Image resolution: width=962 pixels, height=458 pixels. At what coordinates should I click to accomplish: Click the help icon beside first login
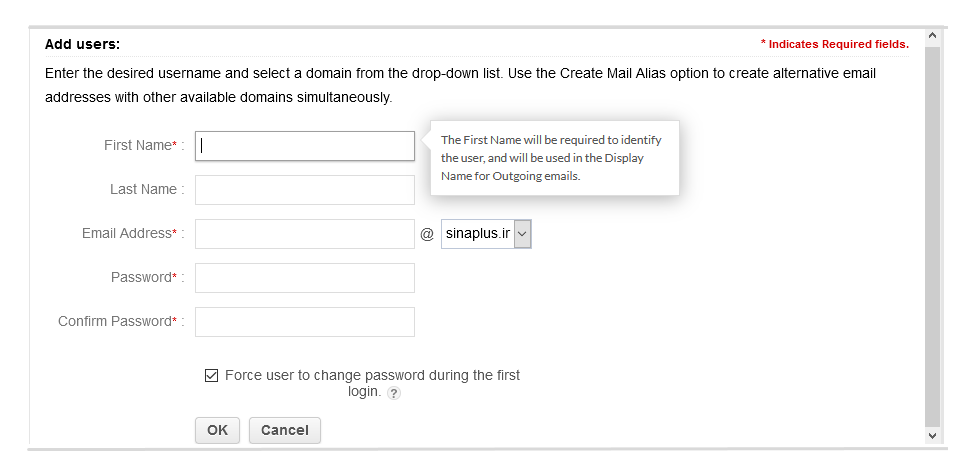394,394
